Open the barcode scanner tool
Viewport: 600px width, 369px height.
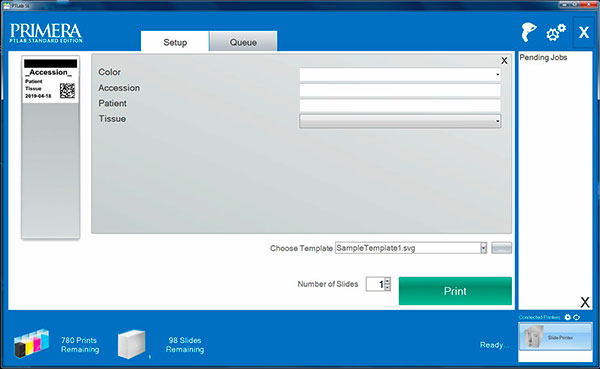(529, 32)
